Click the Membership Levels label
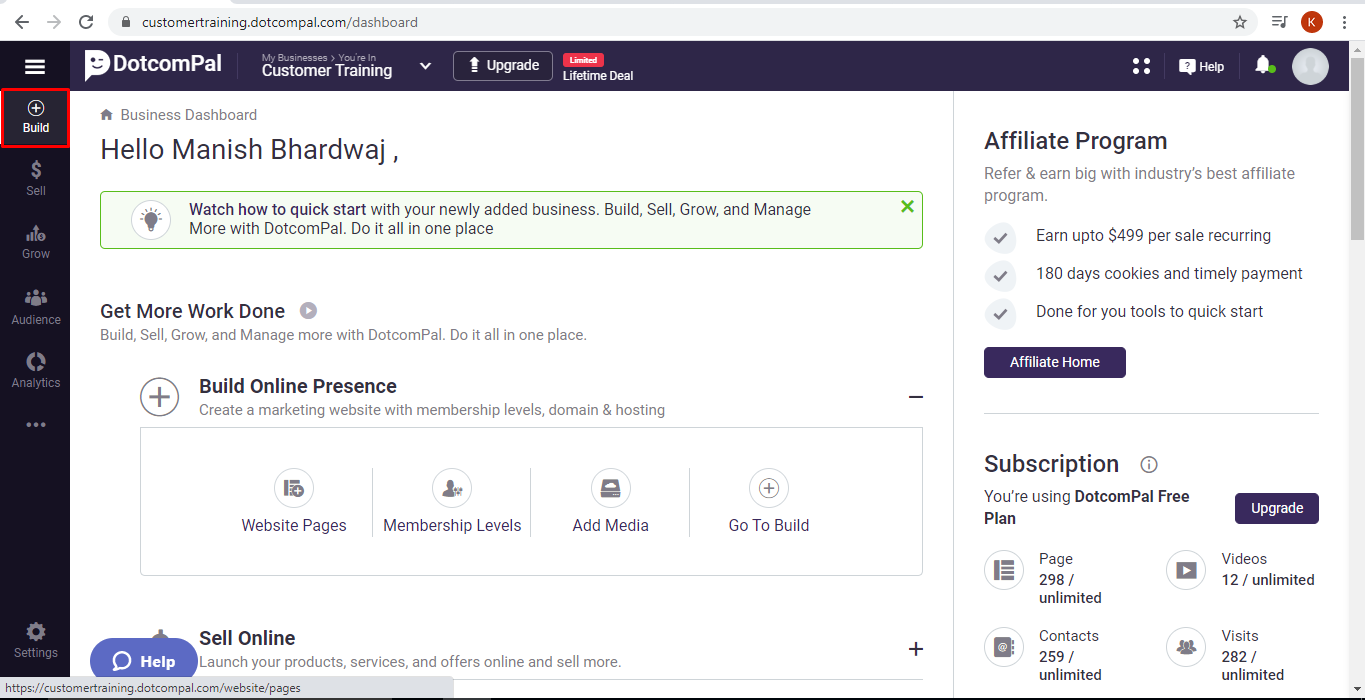 click(452, 525)
